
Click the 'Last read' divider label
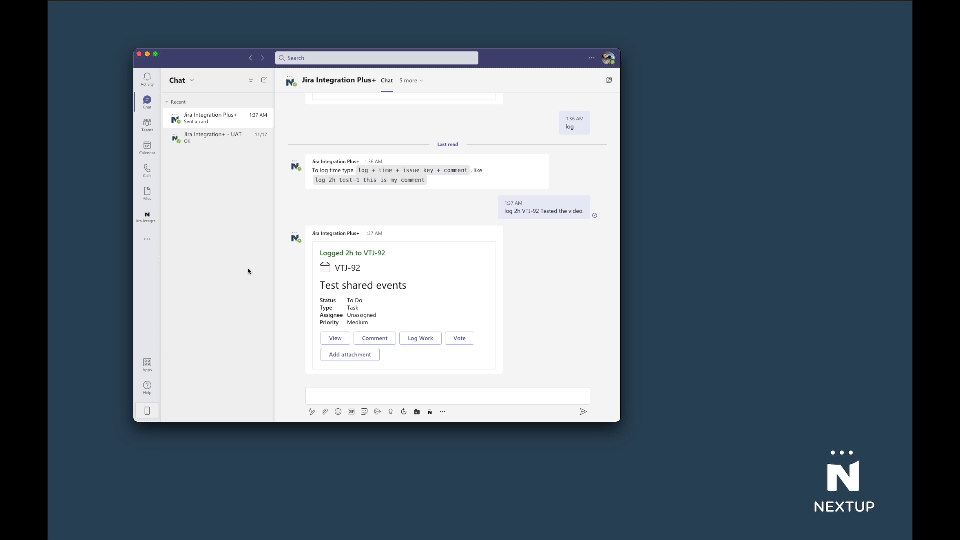coord(448,144)
